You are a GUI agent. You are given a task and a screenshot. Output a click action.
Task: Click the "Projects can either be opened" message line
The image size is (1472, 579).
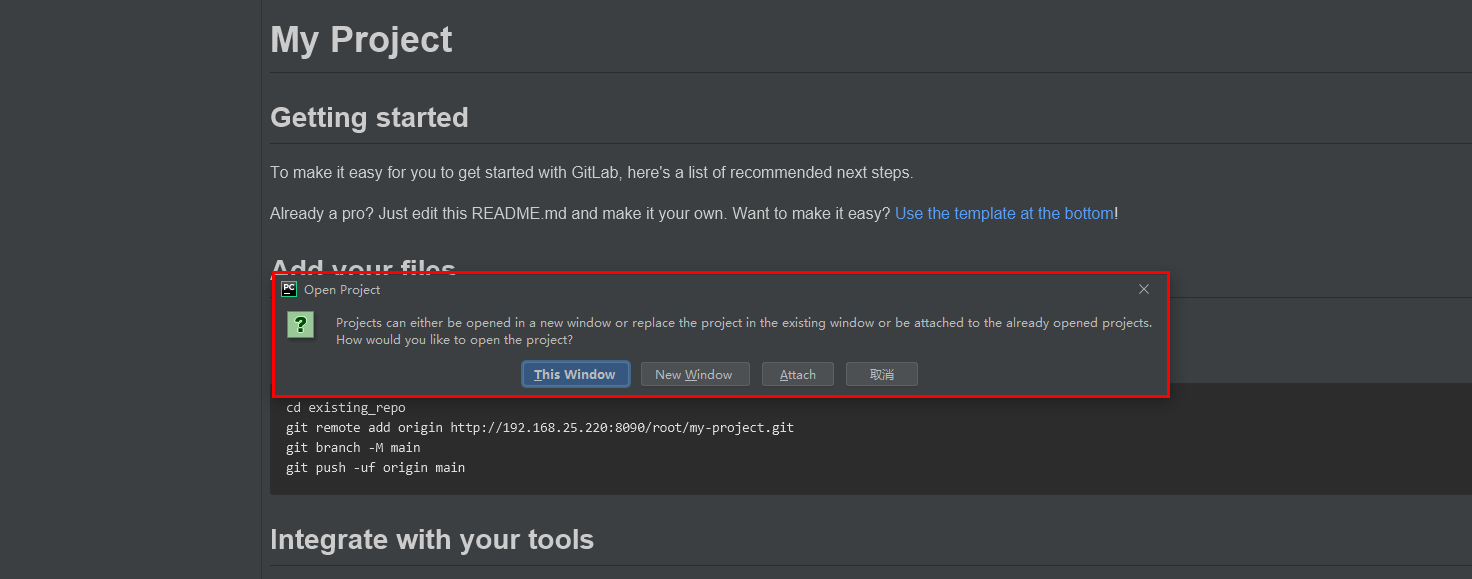point(743,323)
